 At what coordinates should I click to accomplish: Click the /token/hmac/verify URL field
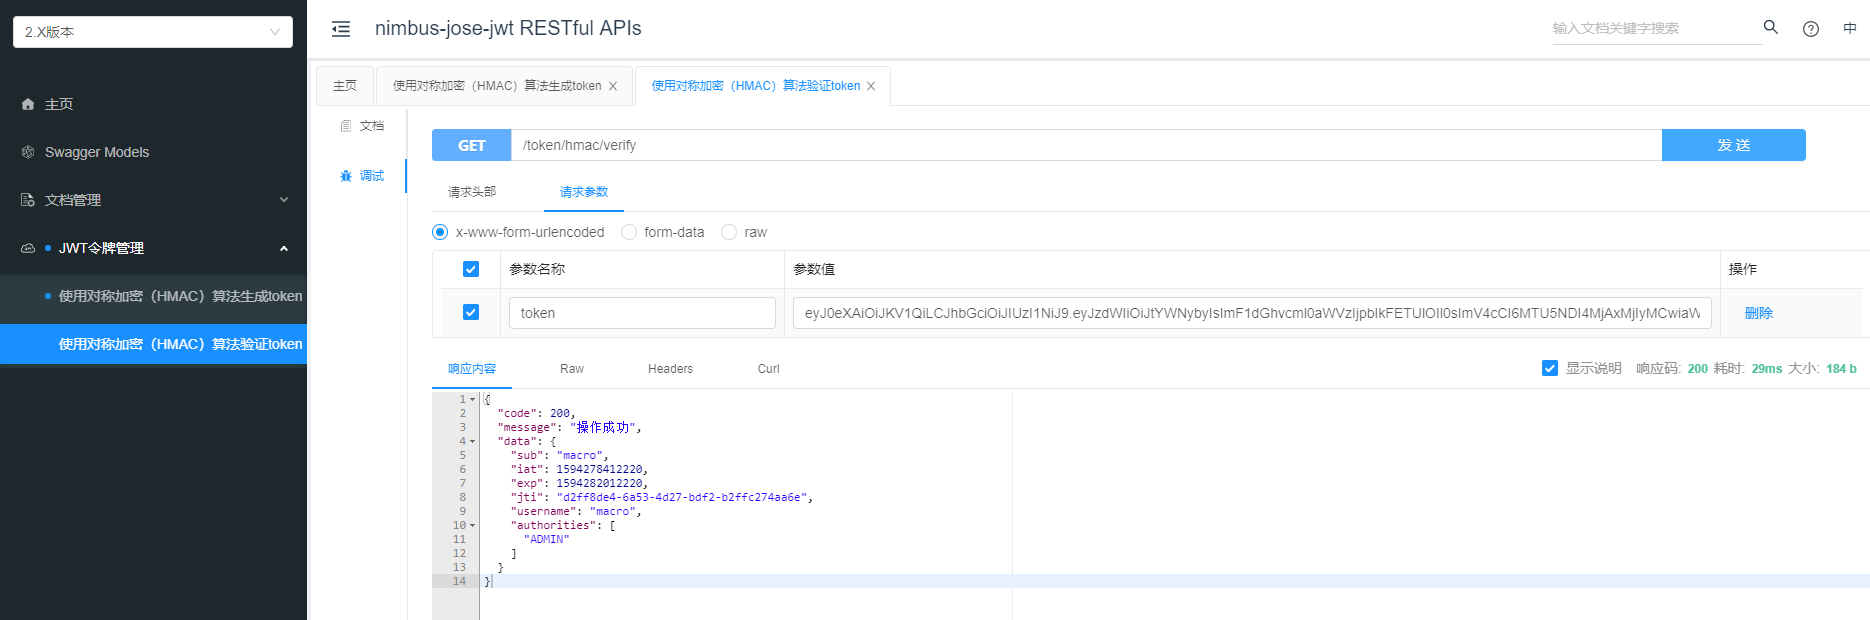[1086, 145]
